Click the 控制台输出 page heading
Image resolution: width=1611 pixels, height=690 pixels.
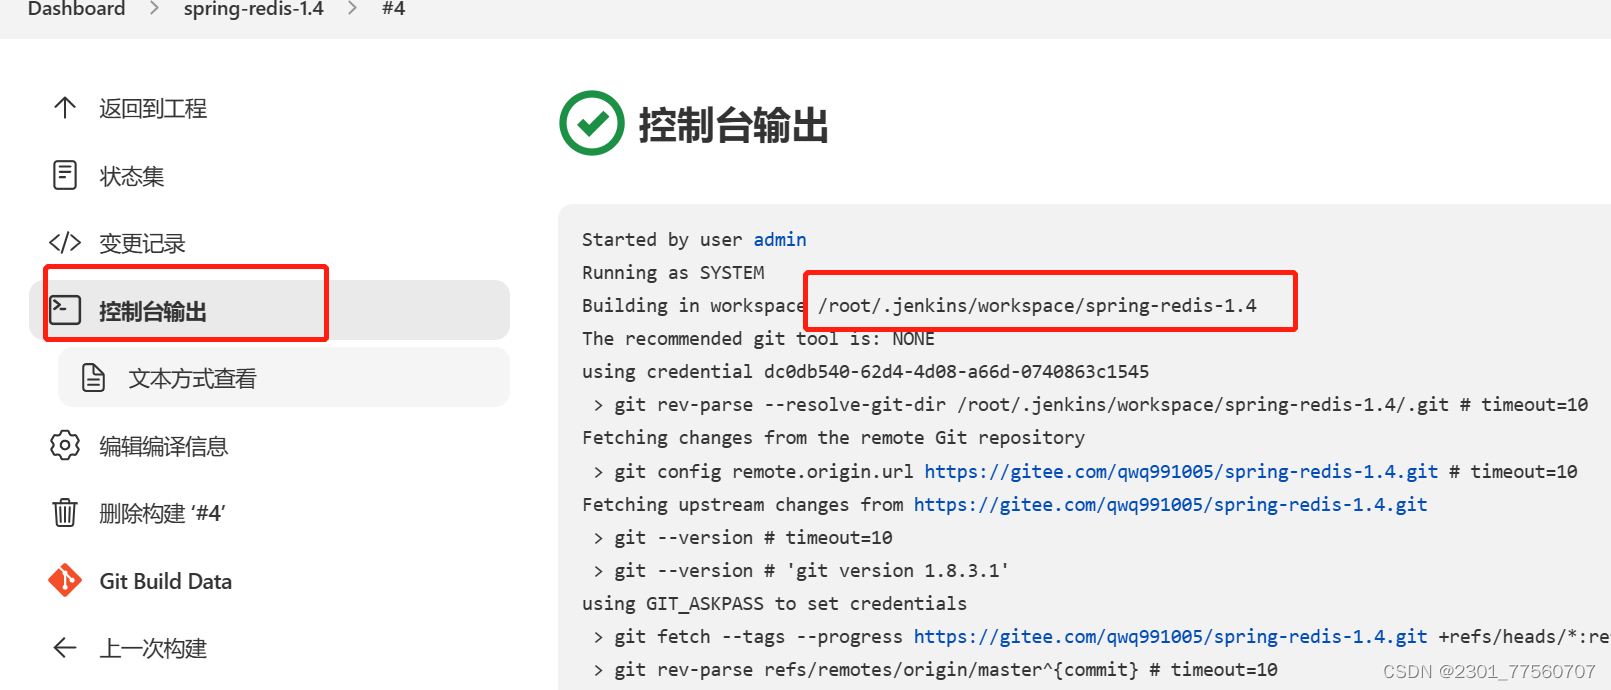click(x=733, y=125)
